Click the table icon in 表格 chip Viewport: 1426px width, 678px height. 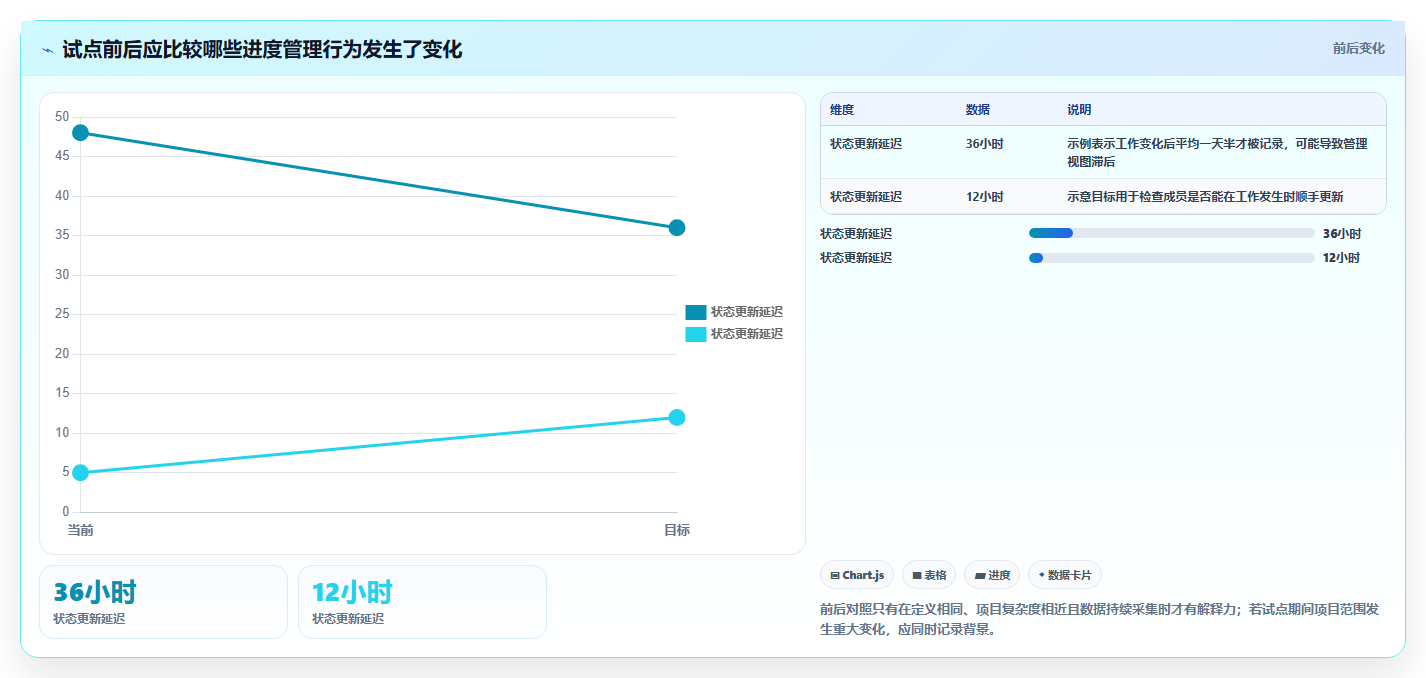pyautogui.click(x=917, y=576)
